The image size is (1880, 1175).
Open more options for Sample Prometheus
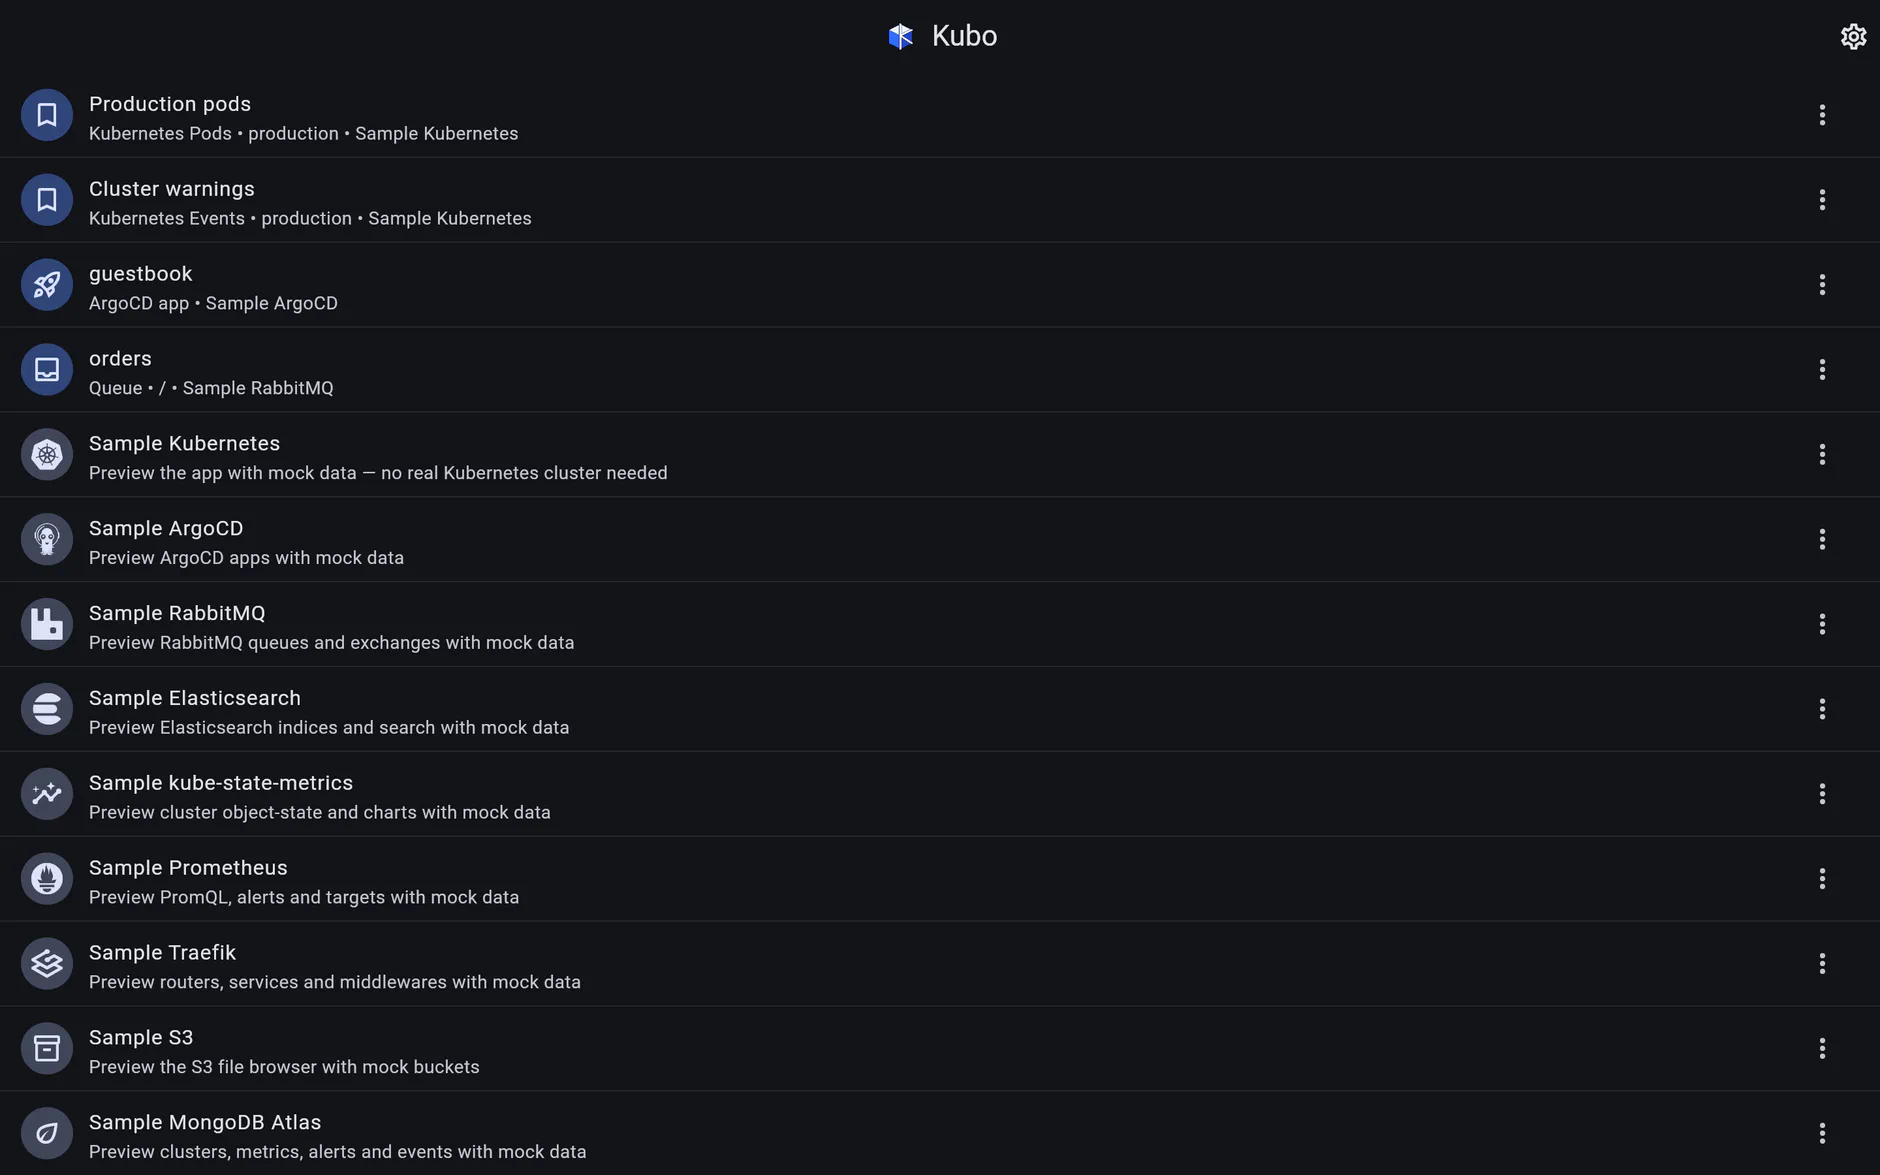(x=1822, y=879)
